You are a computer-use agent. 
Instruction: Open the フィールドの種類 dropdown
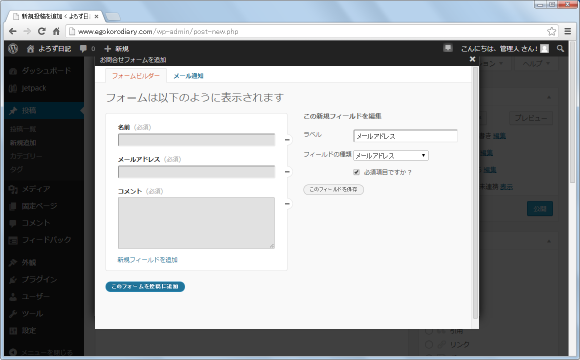(391, 155)
